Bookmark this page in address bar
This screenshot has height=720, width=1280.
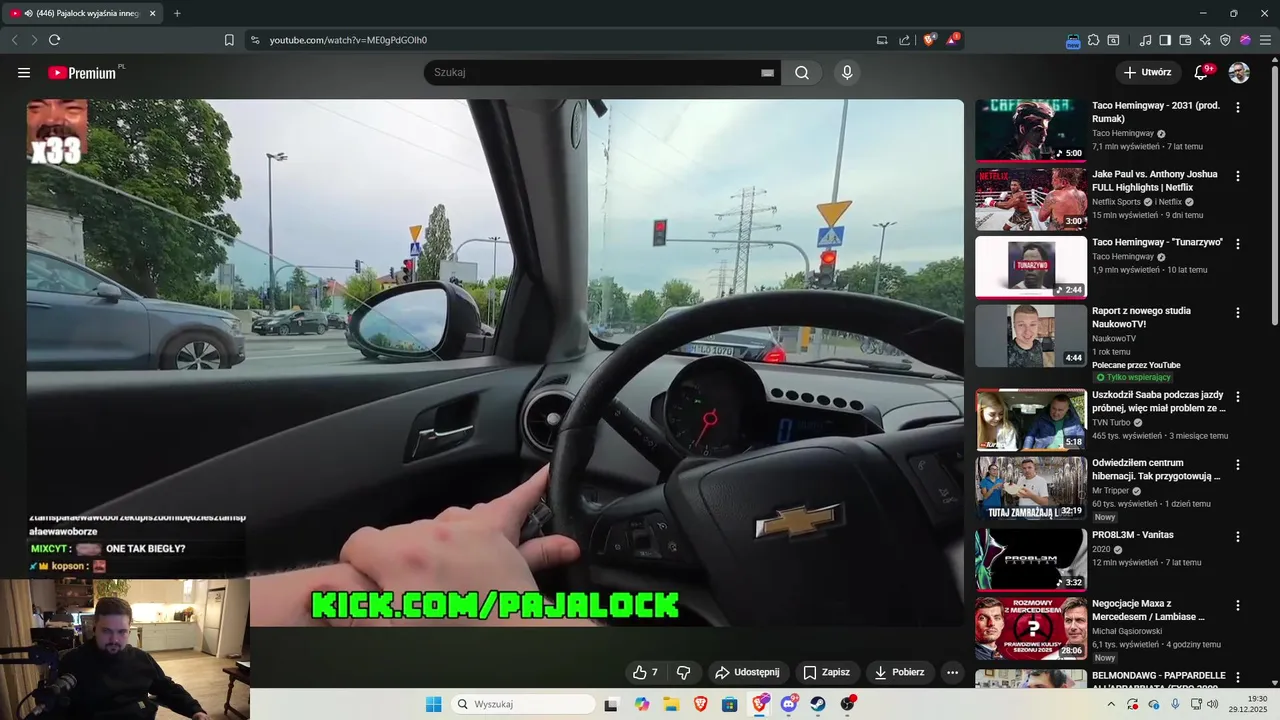(x=229, y=40)
